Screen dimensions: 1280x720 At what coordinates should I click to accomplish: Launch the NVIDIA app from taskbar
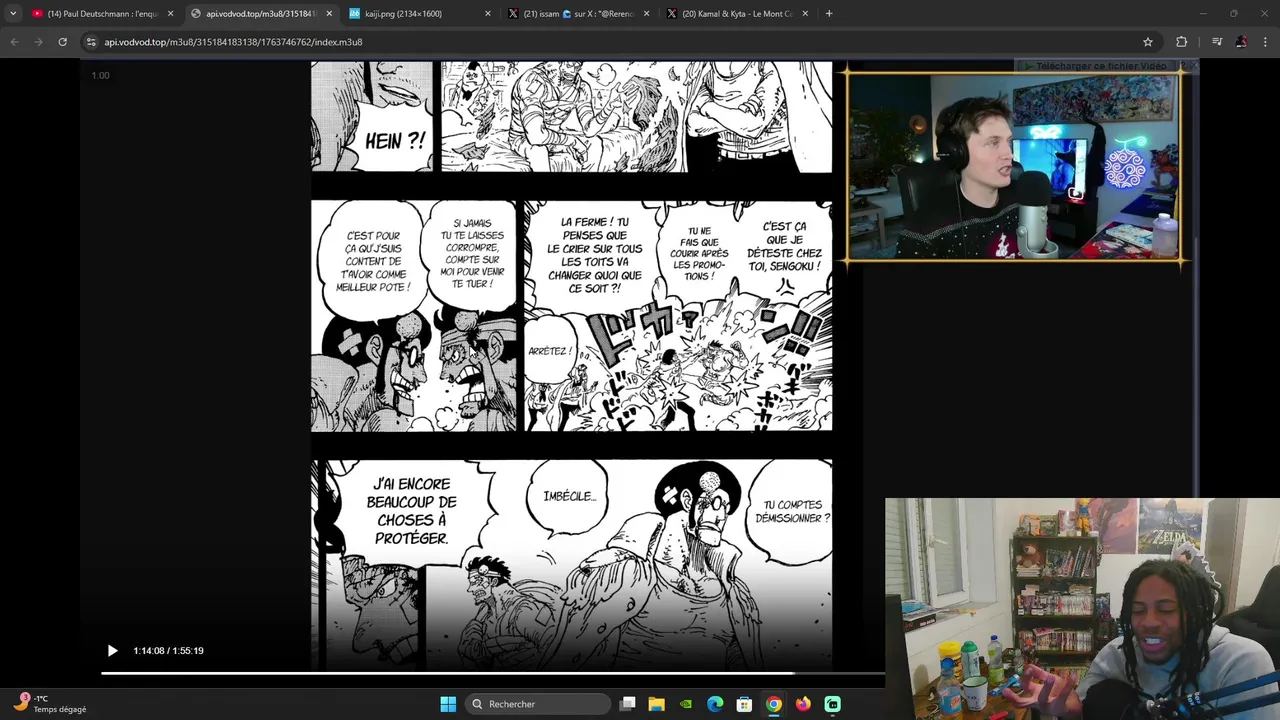click(x=686, y=704)
